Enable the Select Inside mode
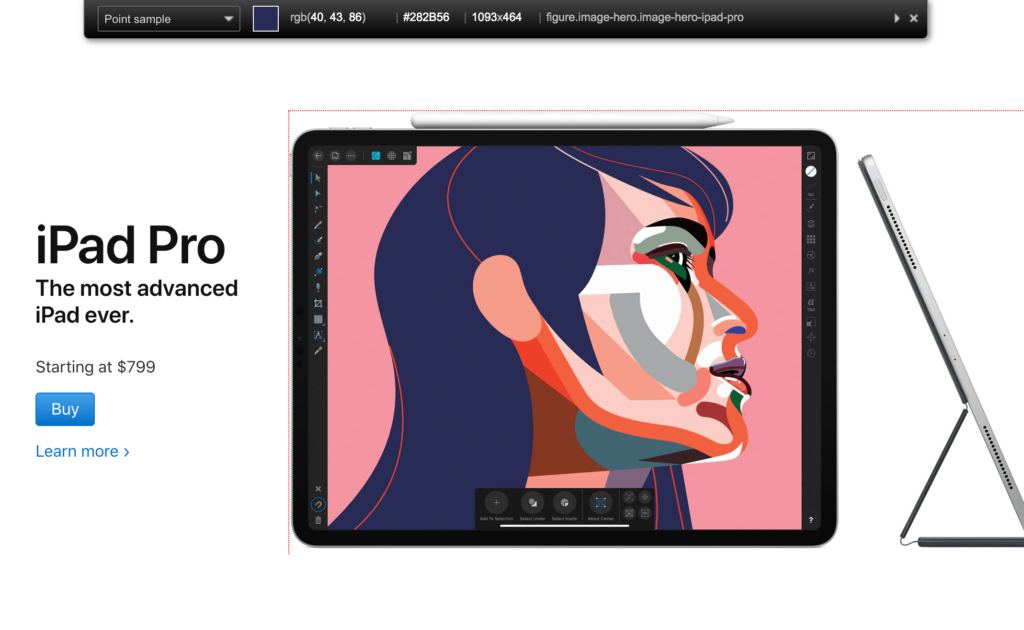This screenshot has height=630, width=1024. 565,503
